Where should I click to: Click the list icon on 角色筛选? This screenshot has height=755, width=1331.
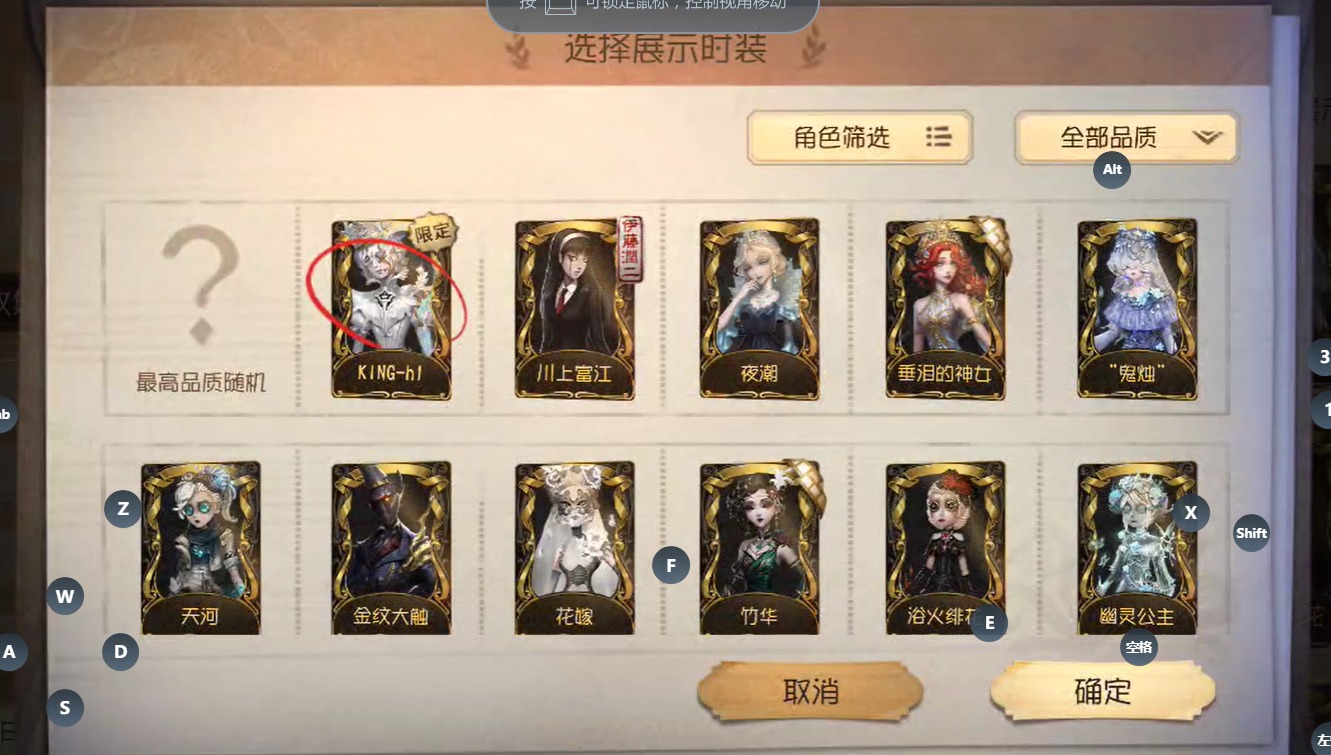(x=938, y=137)
